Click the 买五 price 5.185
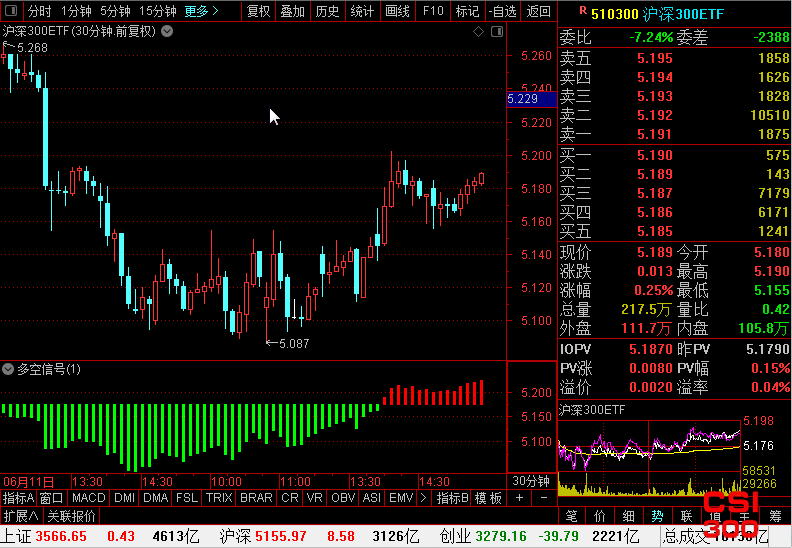This screenshot has height=548, width=792. [x=655, y=231]
